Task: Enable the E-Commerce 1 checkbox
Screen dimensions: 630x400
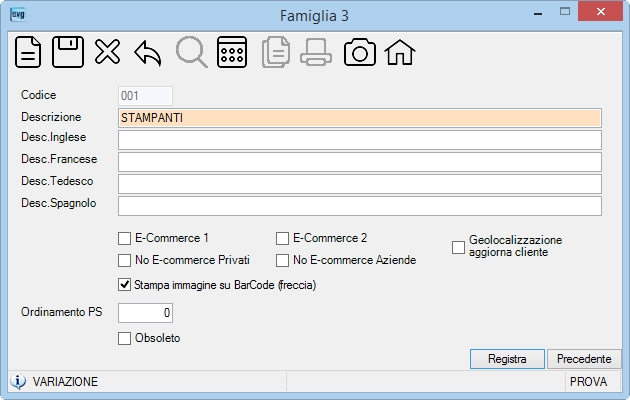Action: click(x=125, y=238)
